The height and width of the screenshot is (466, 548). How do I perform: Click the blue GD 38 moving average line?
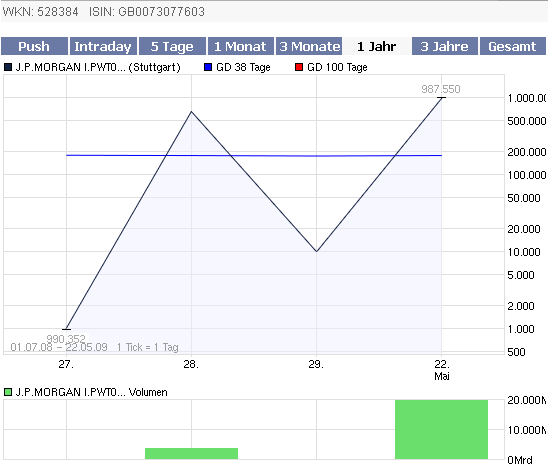tap(254, 156)
